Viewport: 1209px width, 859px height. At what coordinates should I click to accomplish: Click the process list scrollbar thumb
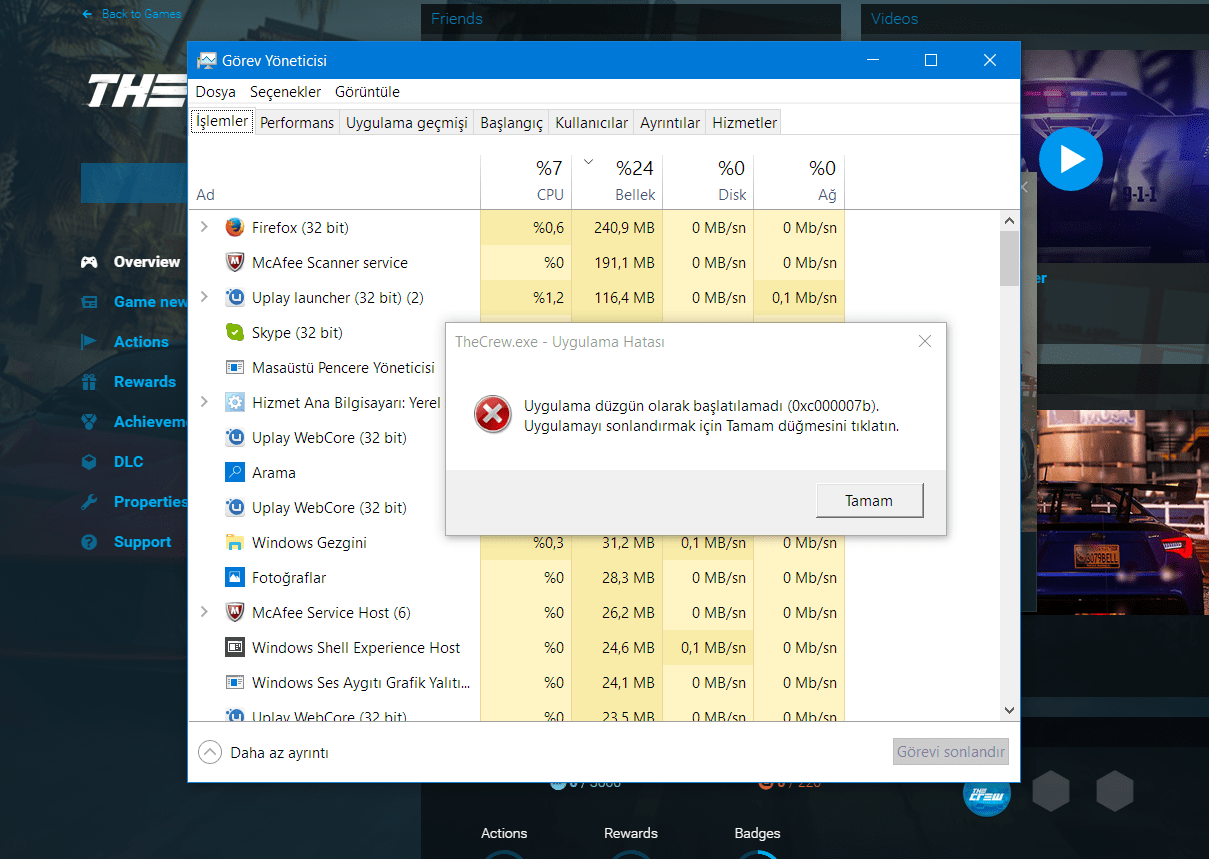pos(1009,259)
